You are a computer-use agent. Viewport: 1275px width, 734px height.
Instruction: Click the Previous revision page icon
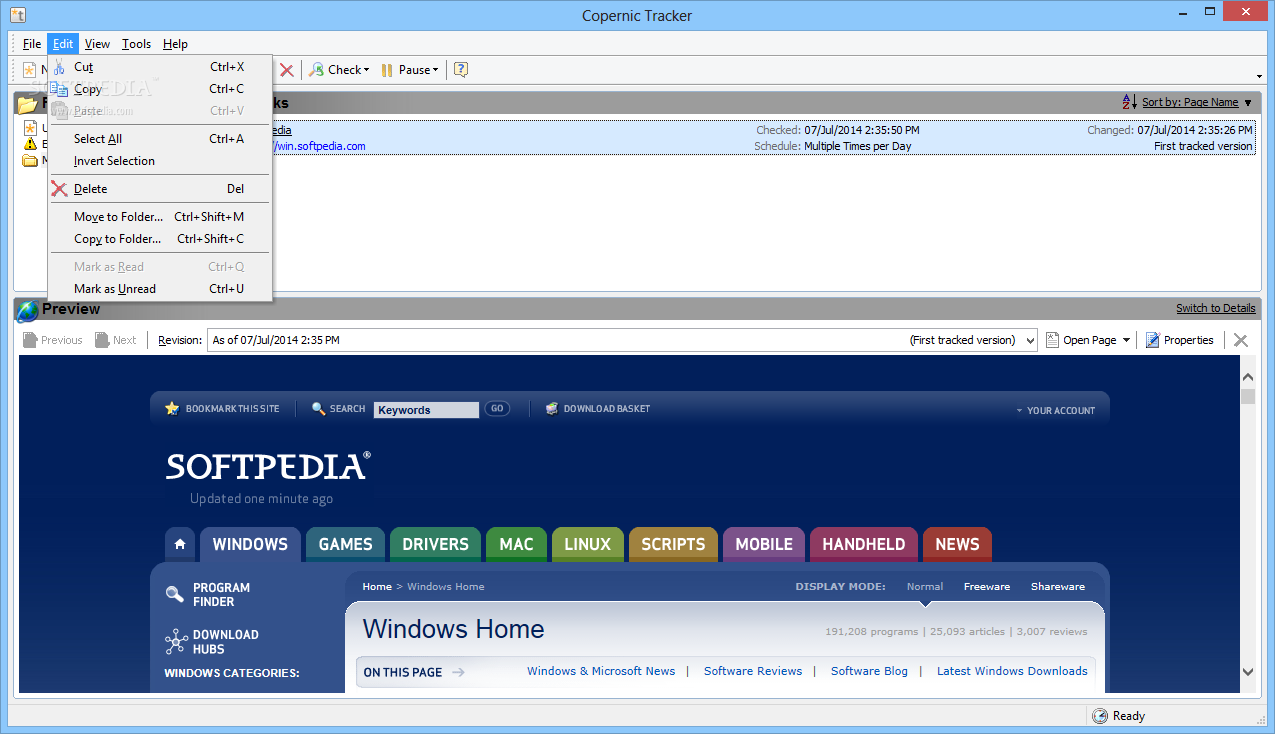pos(30,340)
